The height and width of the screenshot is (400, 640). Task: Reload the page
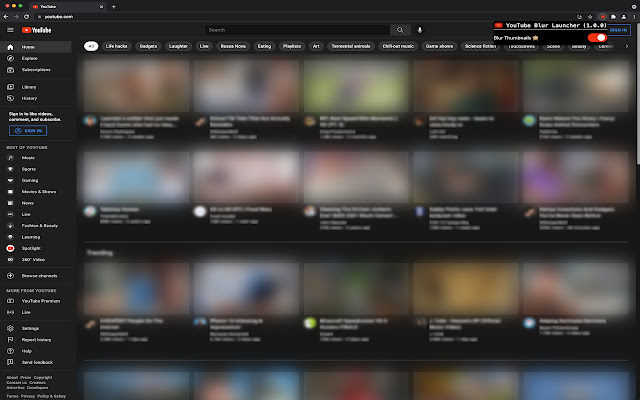[x=27, y=17]
